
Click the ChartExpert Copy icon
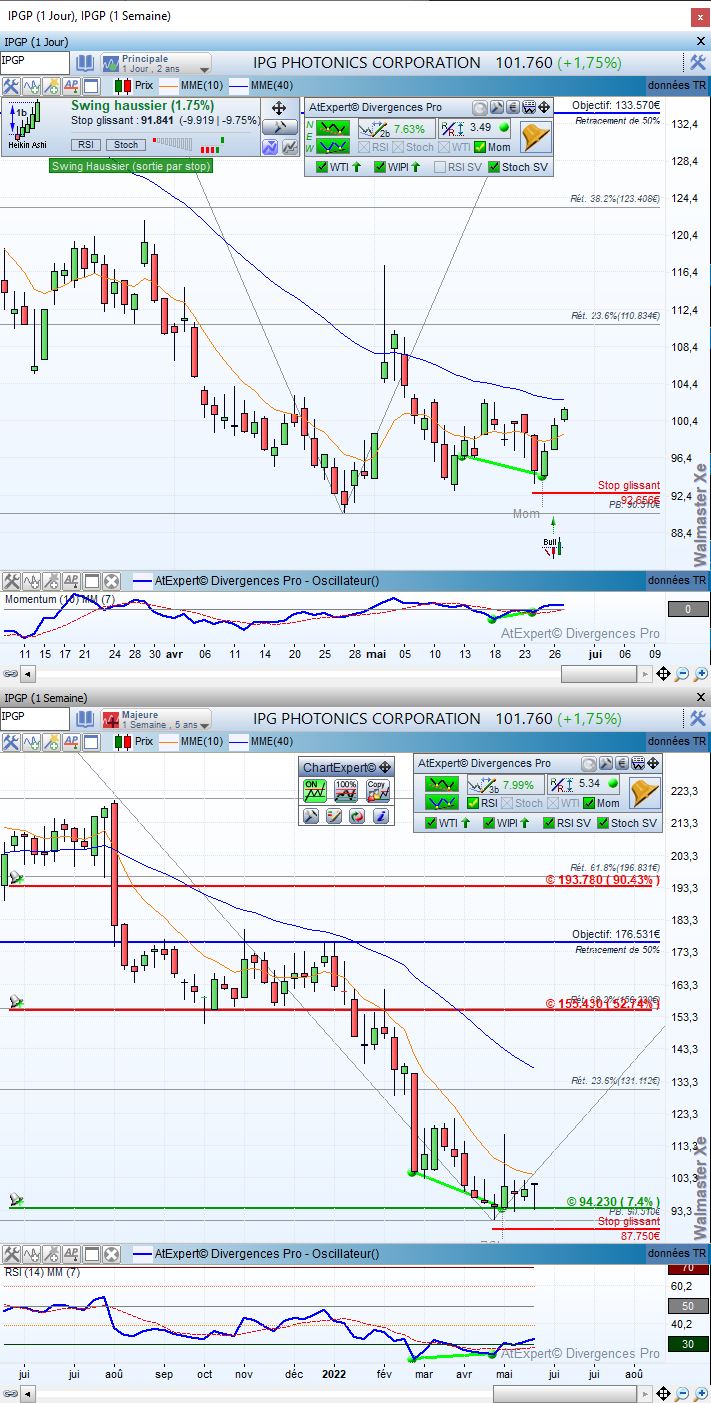pyautogui.click(x=377, y=792)
